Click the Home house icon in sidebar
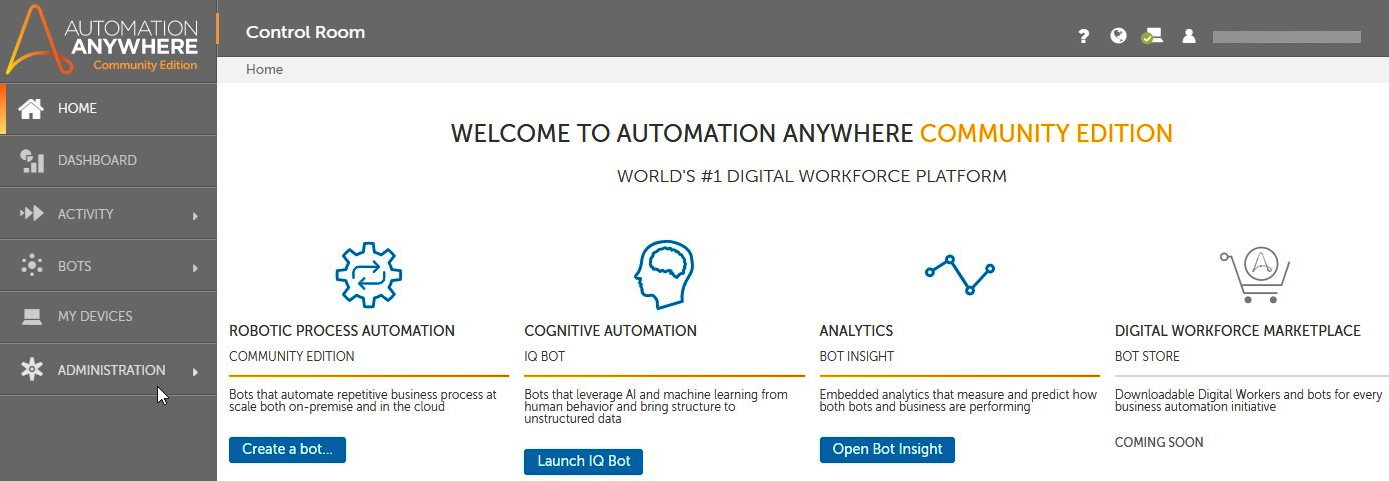This screenshot has width=1389, height=481. click(x=32, y=108)
